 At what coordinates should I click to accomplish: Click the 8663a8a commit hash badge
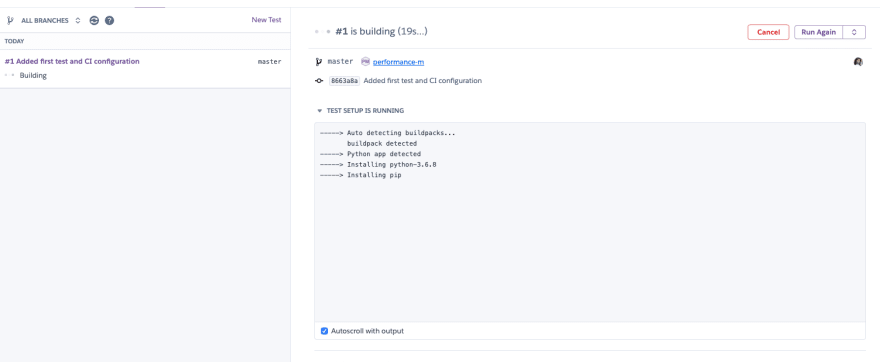pyautogui.click(x=344, y=81)
